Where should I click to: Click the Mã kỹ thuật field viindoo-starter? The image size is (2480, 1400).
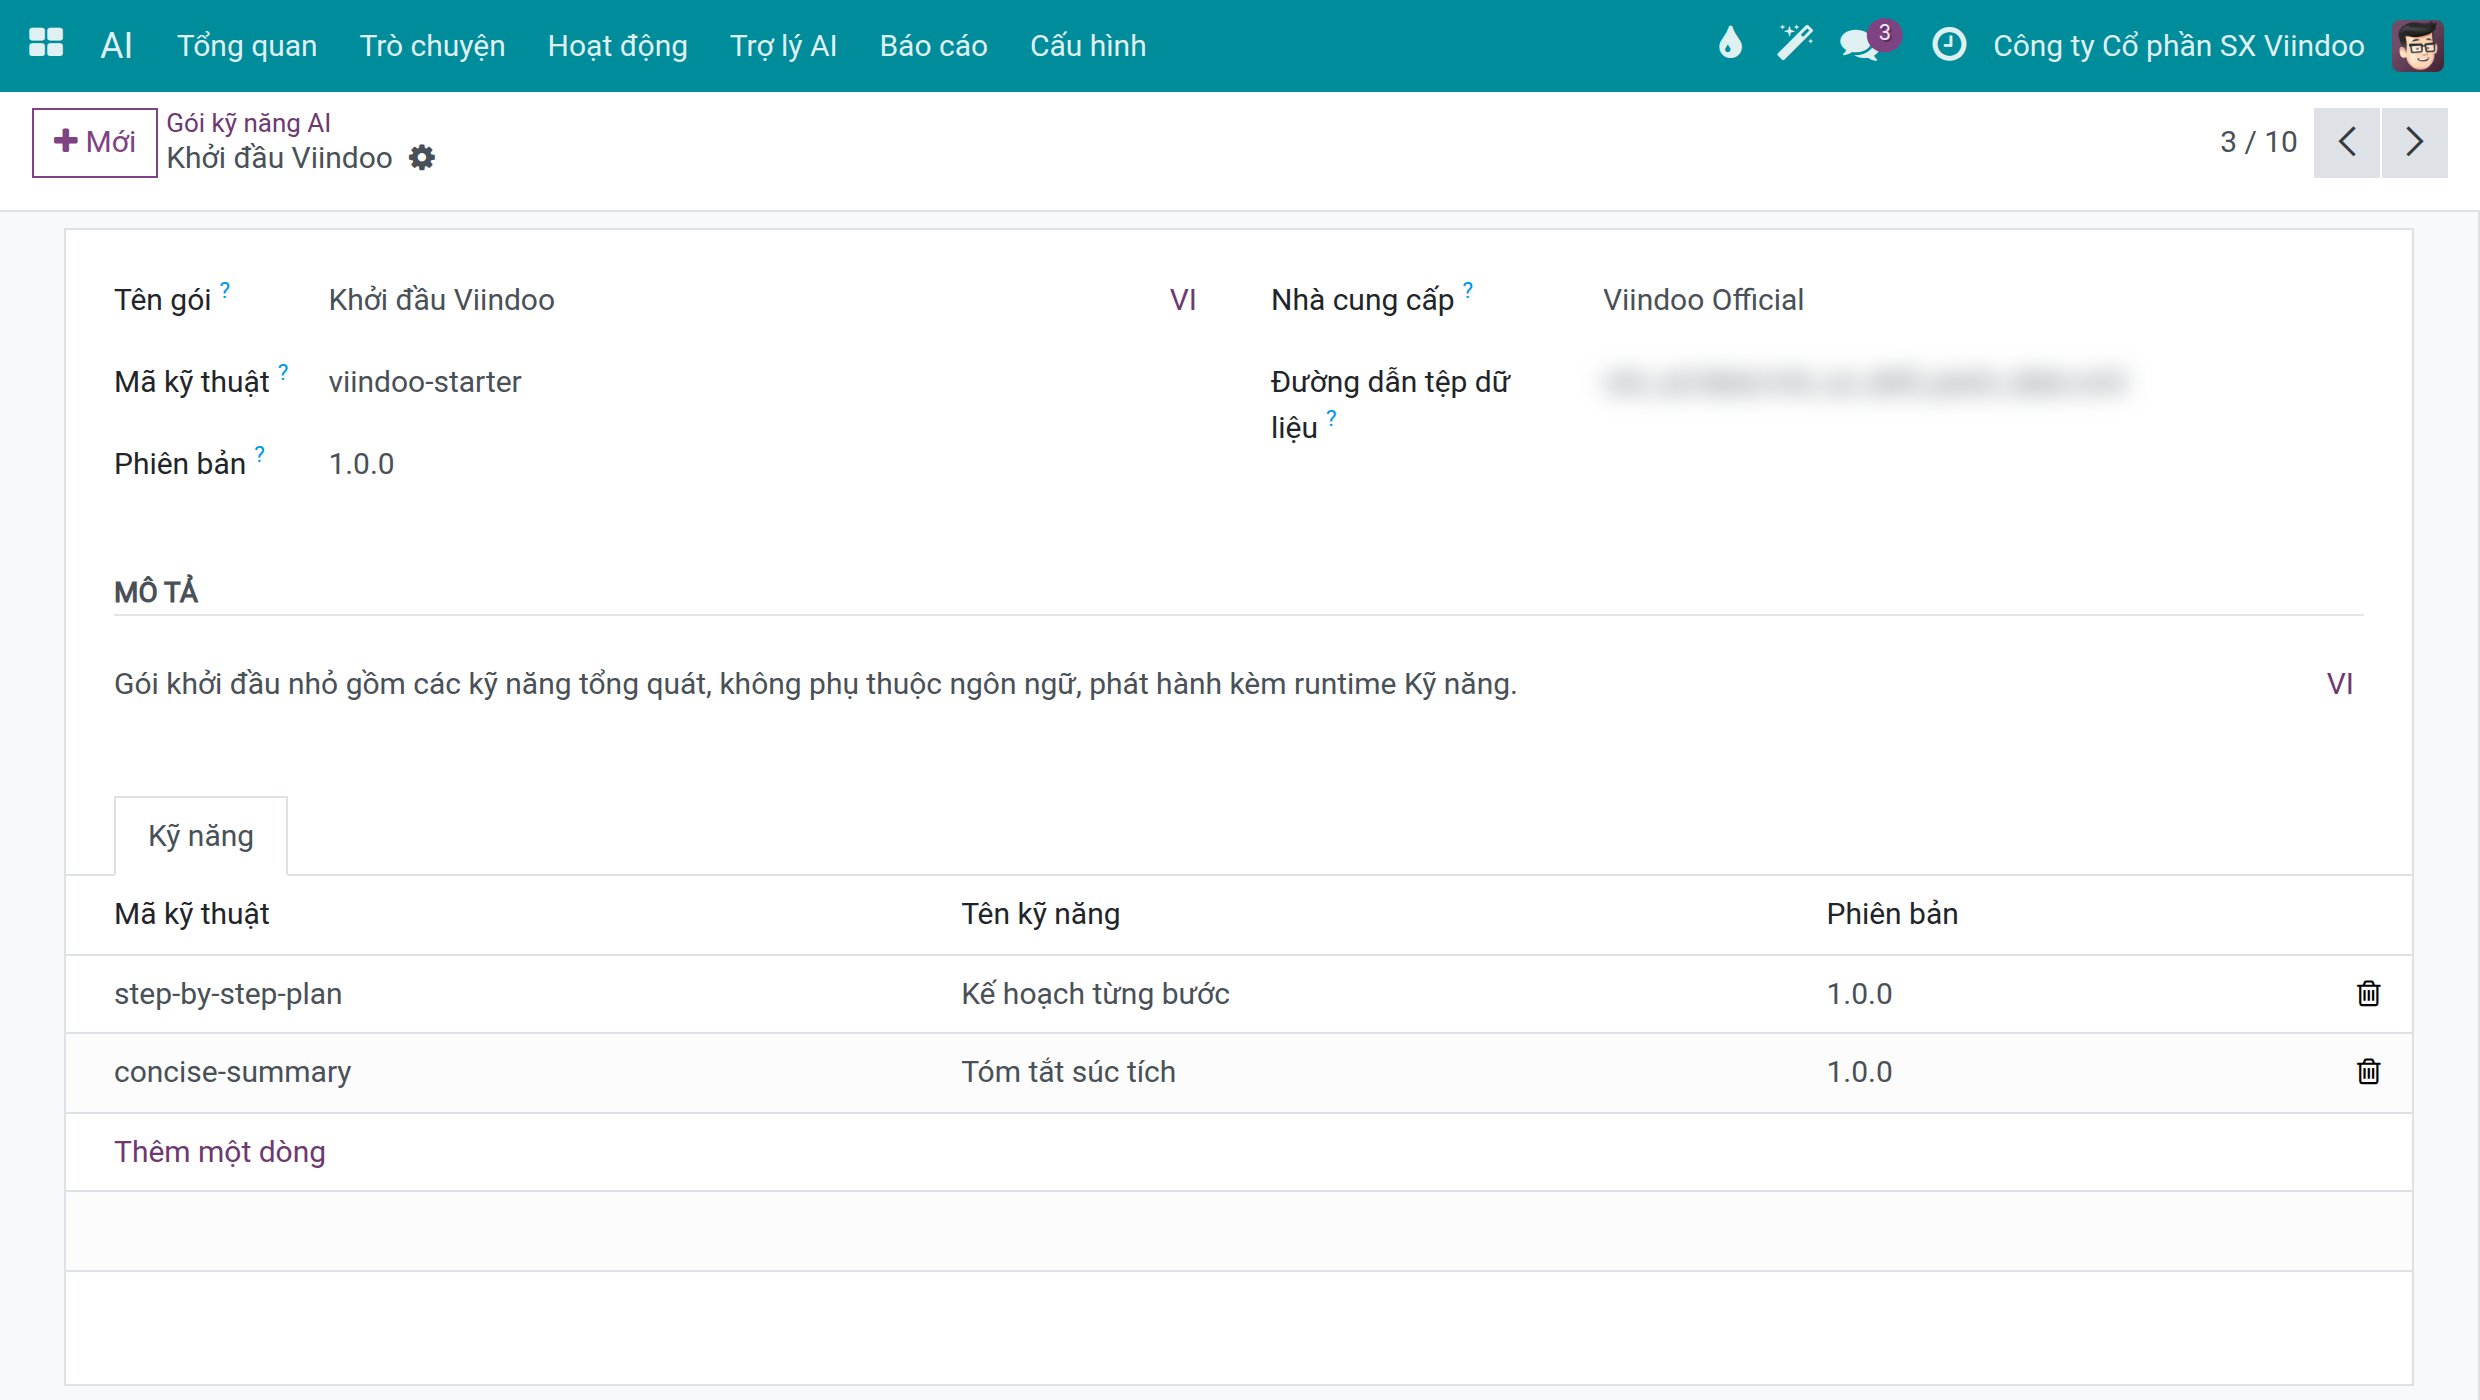click(738, 381)
